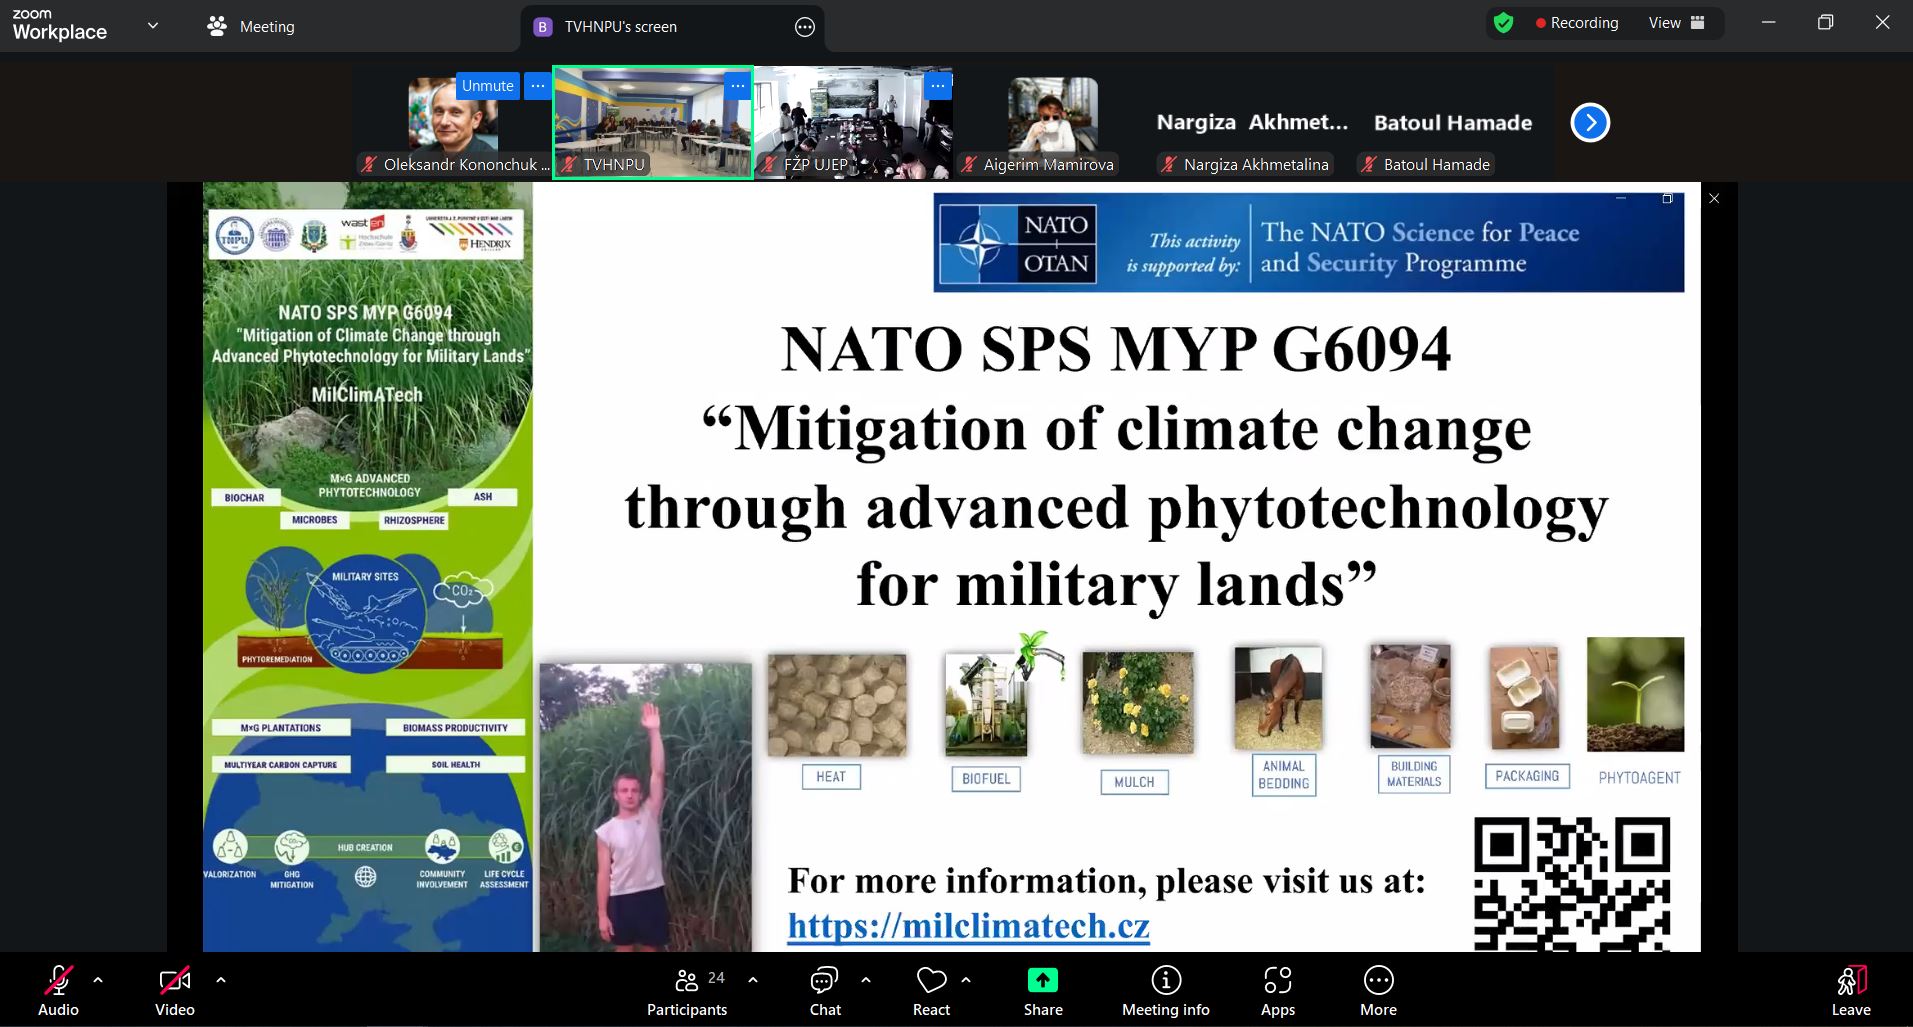Image resolution: width=1913 pixels, height=1027 pixels.
Task: Select Oleksandr Kononchuk participant thumbnail
Action: pos(453,123)
